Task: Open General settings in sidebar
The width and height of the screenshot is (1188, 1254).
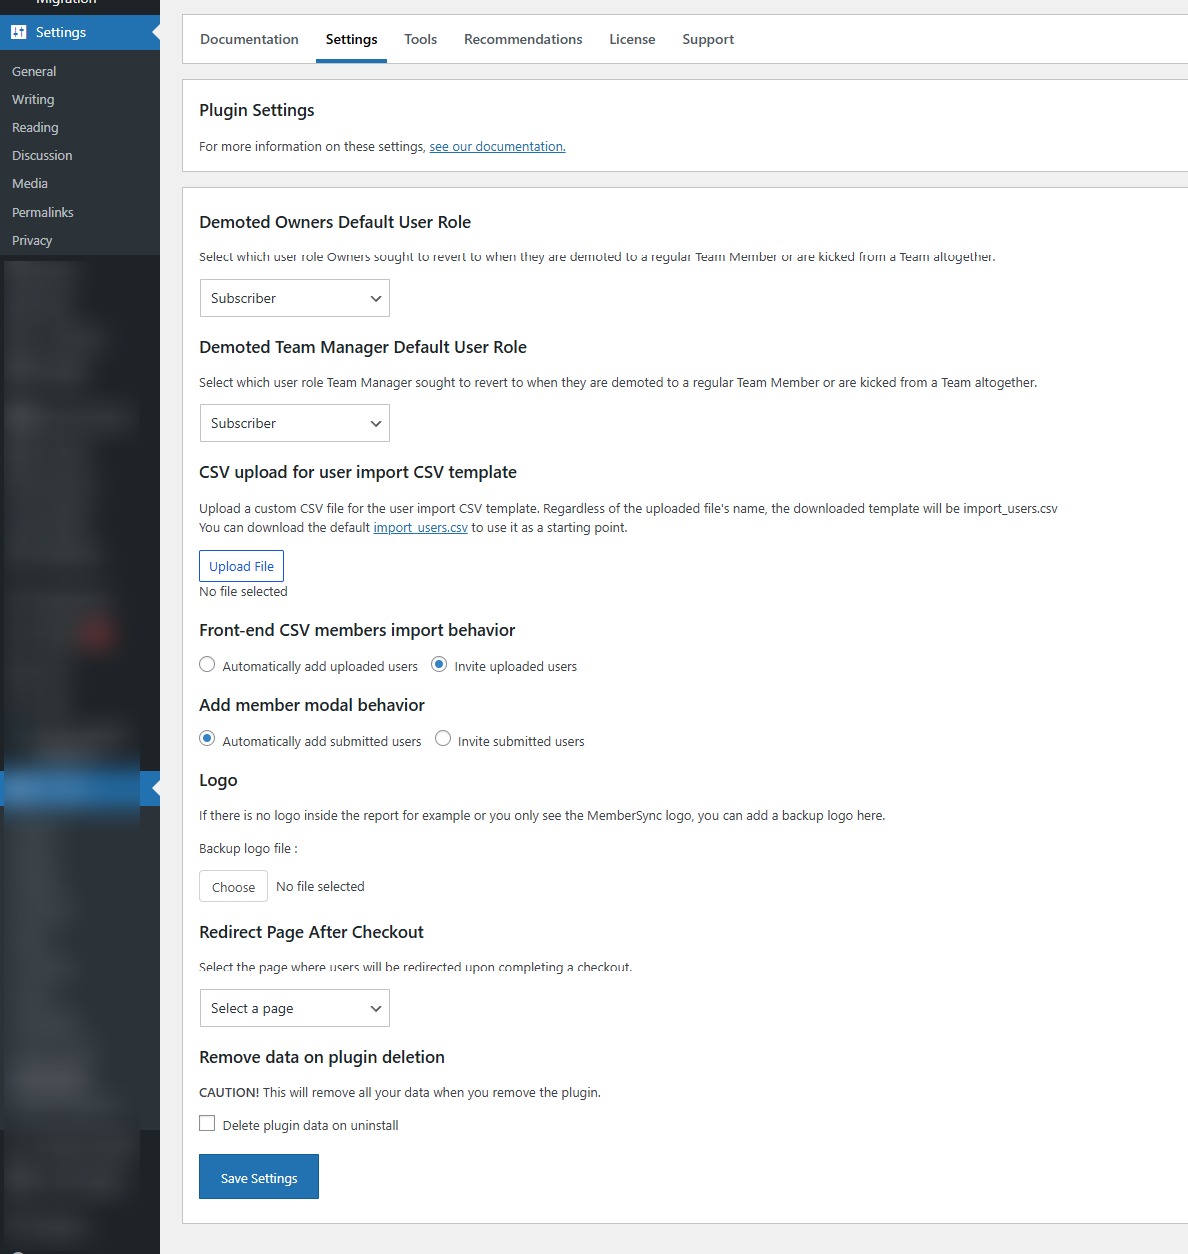Action: tap(34, 71)
